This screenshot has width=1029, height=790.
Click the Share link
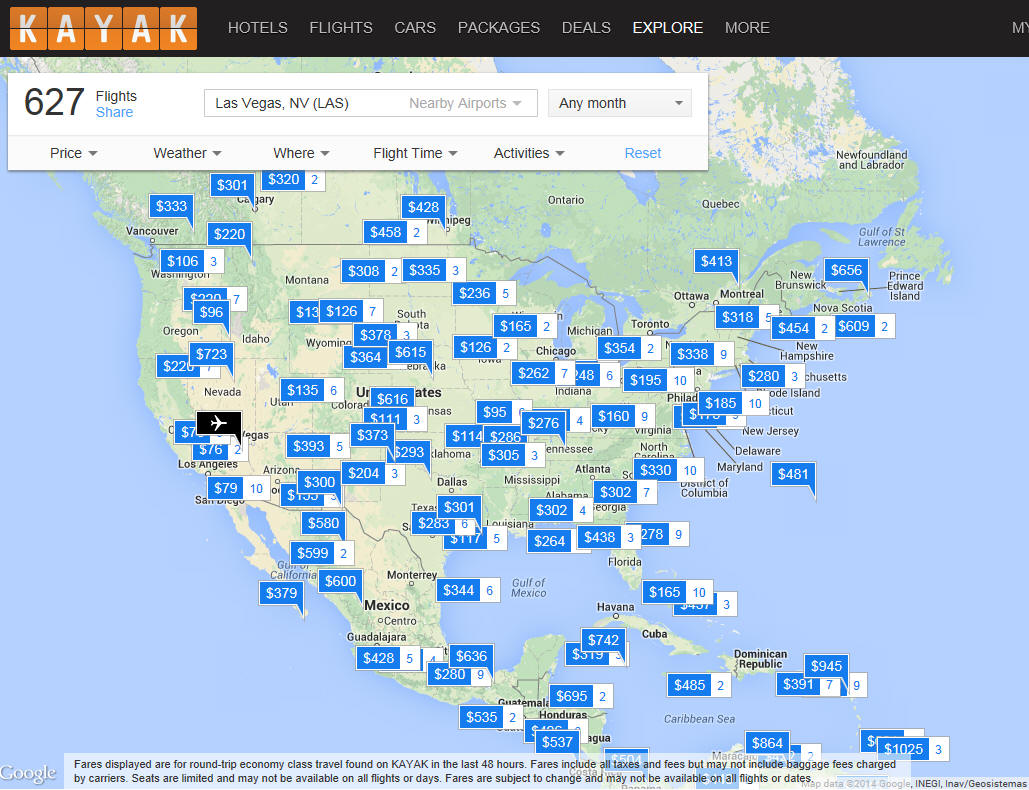(x=114, y=112)
